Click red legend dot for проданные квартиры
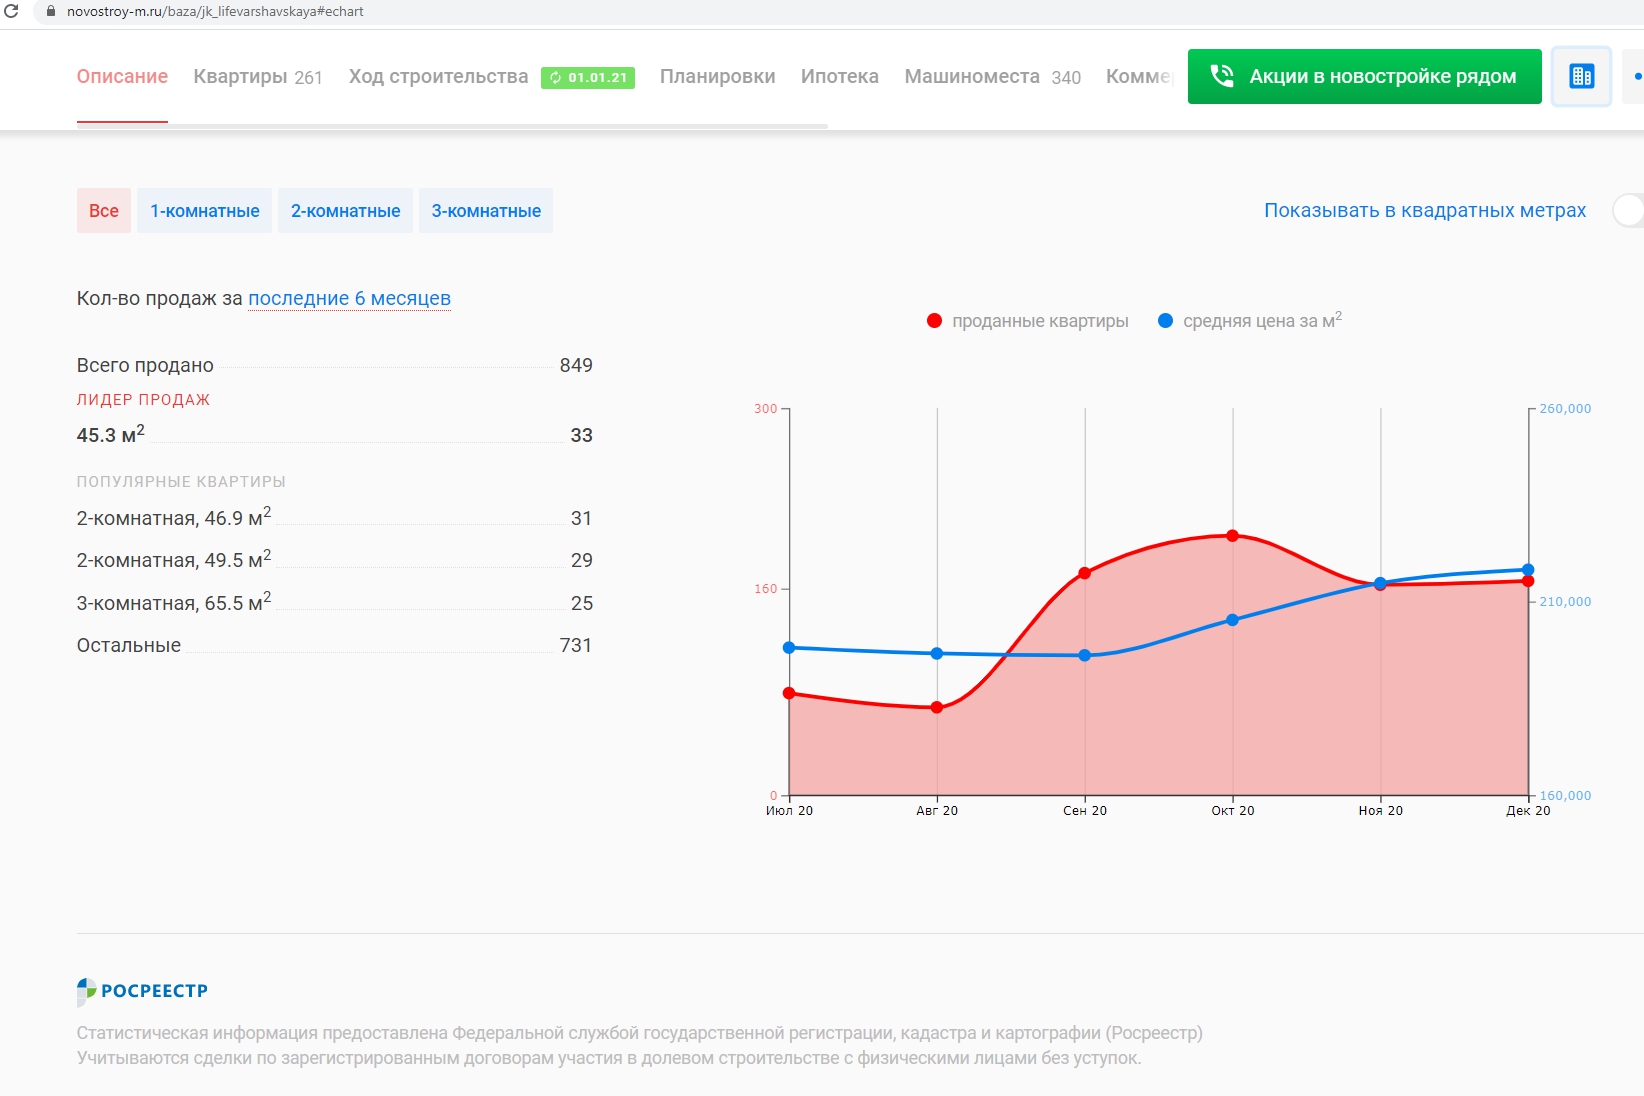Screen dimensions: 1644x1096 pos(934,321)
